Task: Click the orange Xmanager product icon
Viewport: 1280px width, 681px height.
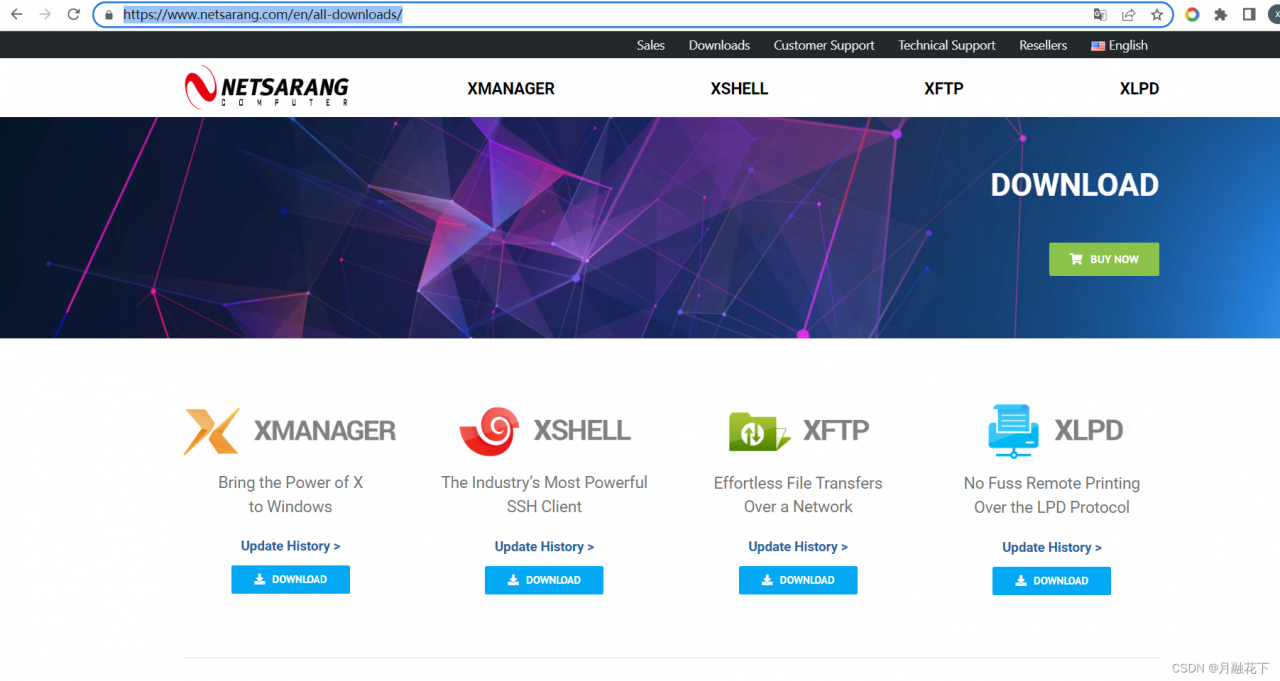Action: (212, 431)
